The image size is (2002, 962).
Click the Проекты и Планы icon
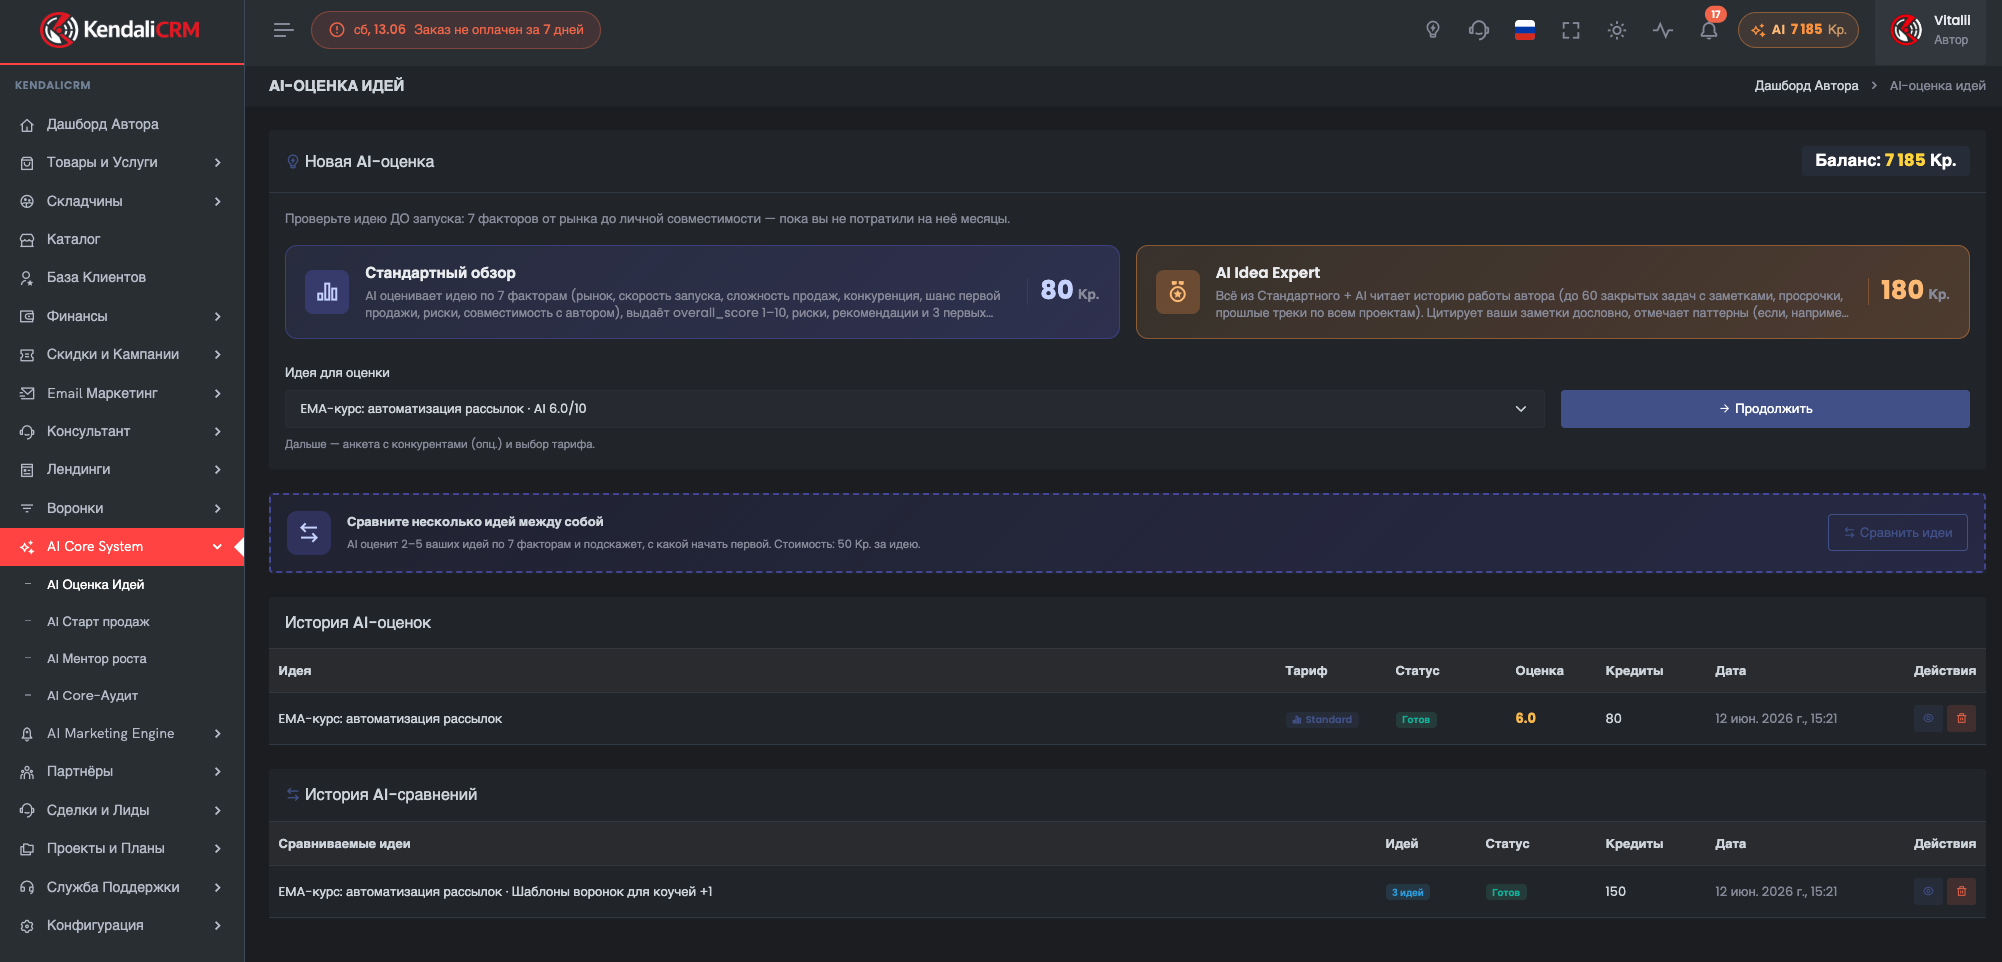27,849
